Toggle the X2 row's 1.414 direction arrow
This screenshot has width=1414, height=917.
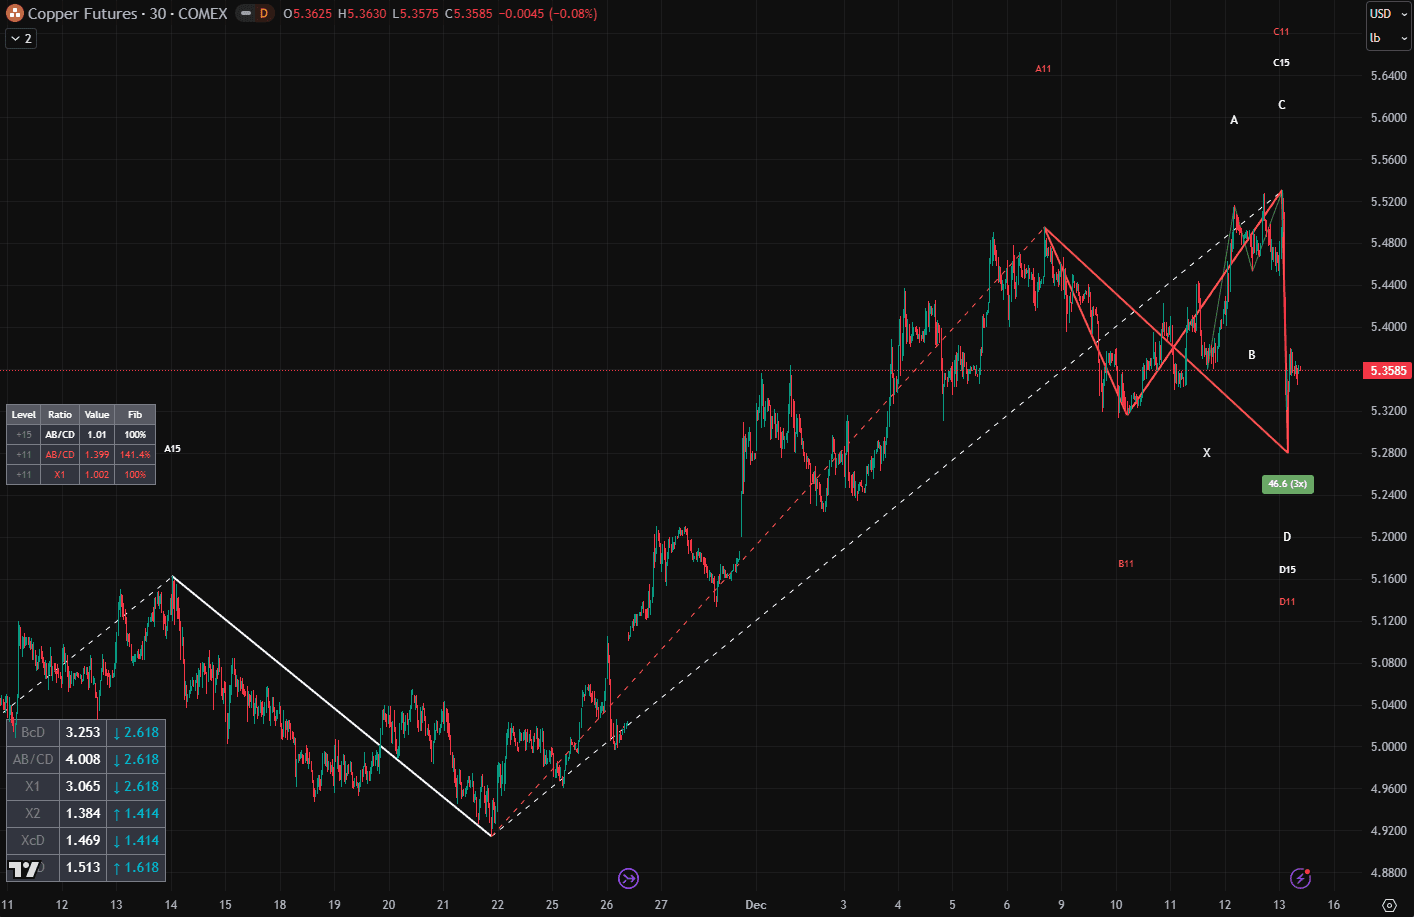click(x=119, y=814)
